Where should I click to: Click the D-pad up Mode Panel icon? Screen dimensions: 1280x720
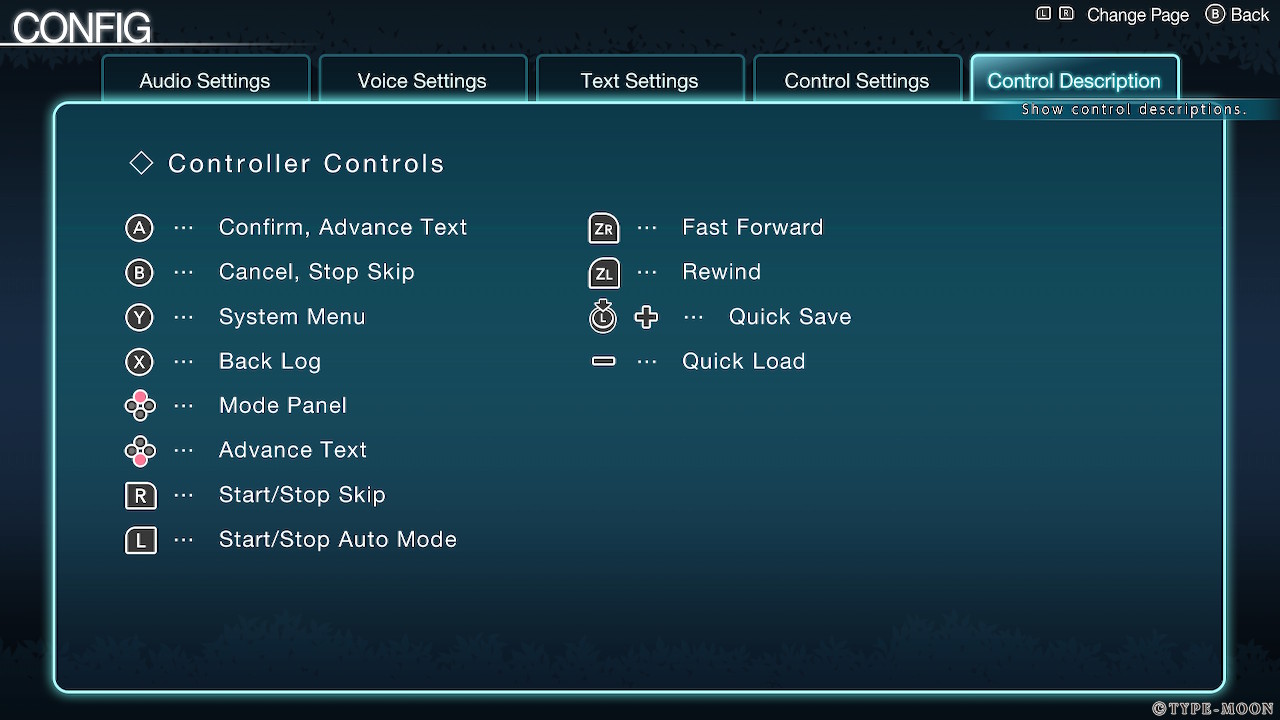tap(139, 406)
